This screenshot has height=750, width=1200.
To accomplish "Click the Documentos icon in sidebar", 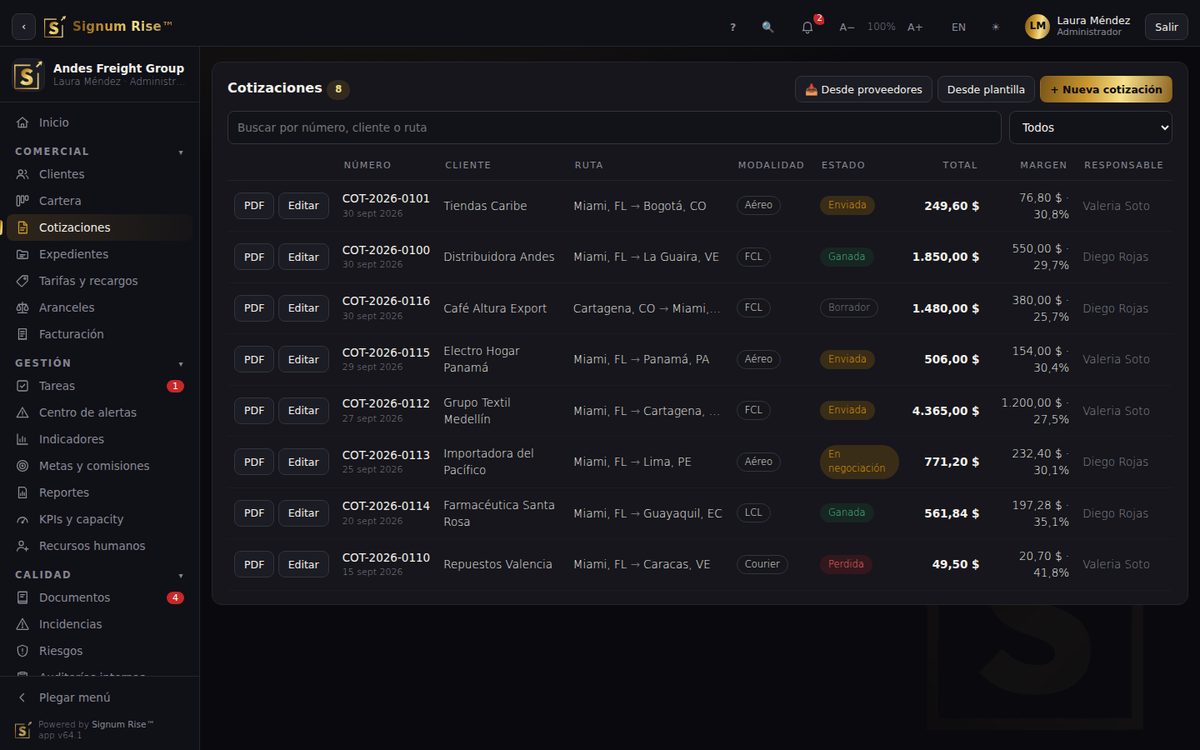I will point(23,597).
